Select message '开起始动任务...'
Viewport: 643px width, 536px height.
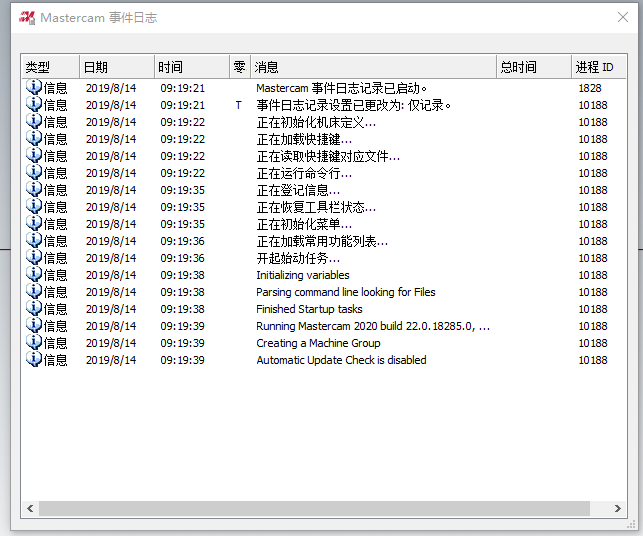[x=298, y=258]
